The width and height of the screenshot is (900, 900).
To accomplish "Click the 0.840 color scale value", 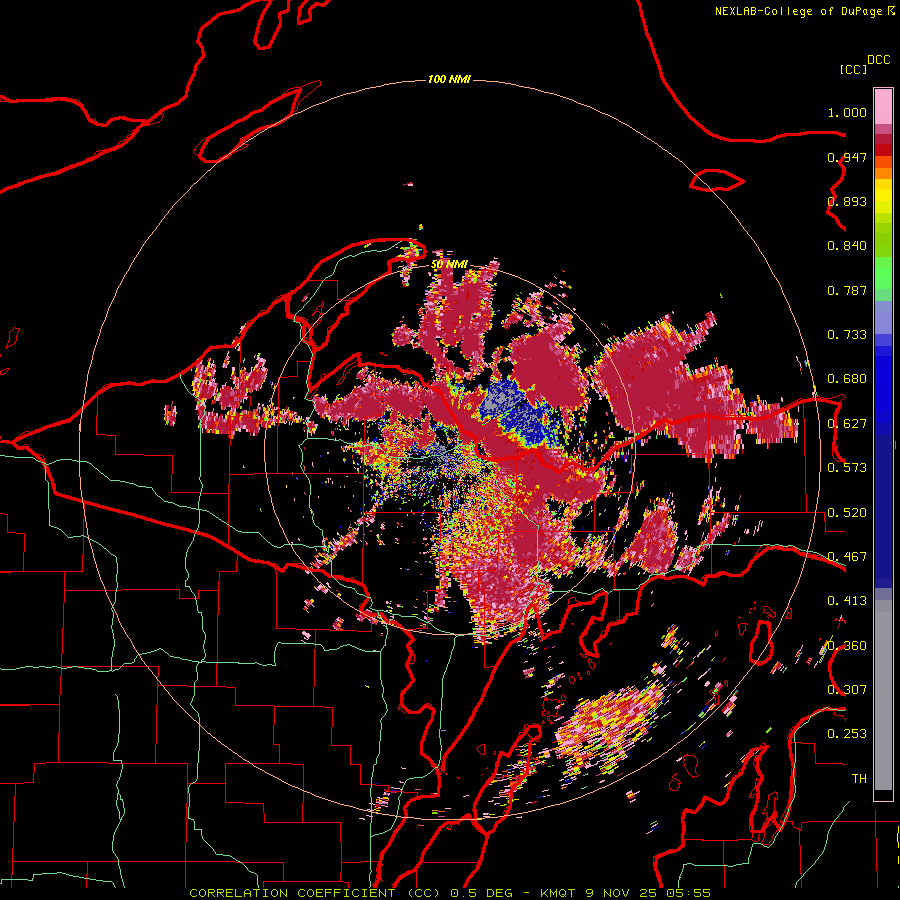I will 847,246.
